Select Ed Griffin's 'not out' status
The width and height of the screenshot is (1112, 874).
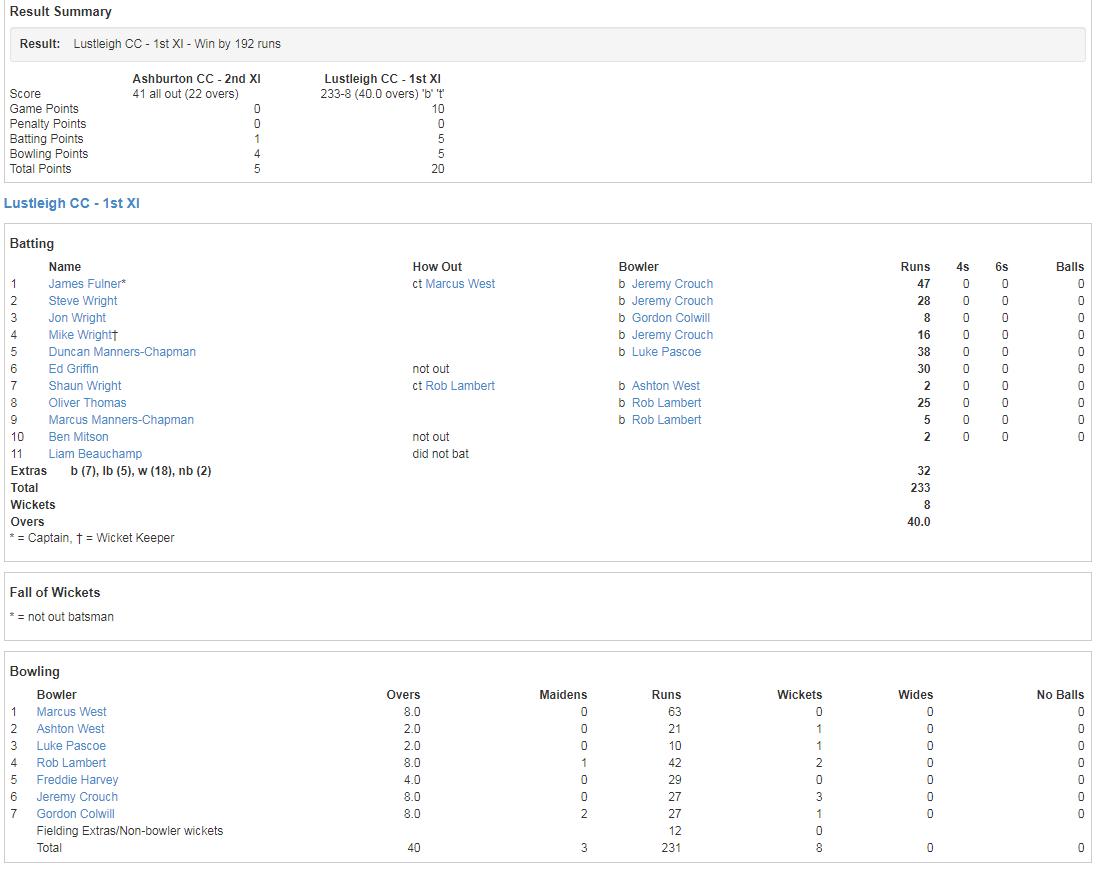431,369
